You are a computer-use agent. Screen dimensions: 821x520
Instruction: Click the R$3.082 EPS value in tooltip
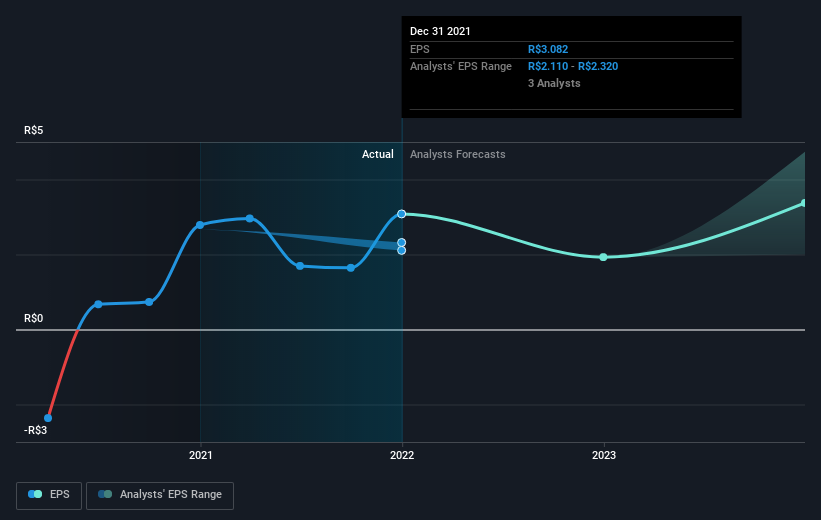pyautogui.click(x=548, y=49)
